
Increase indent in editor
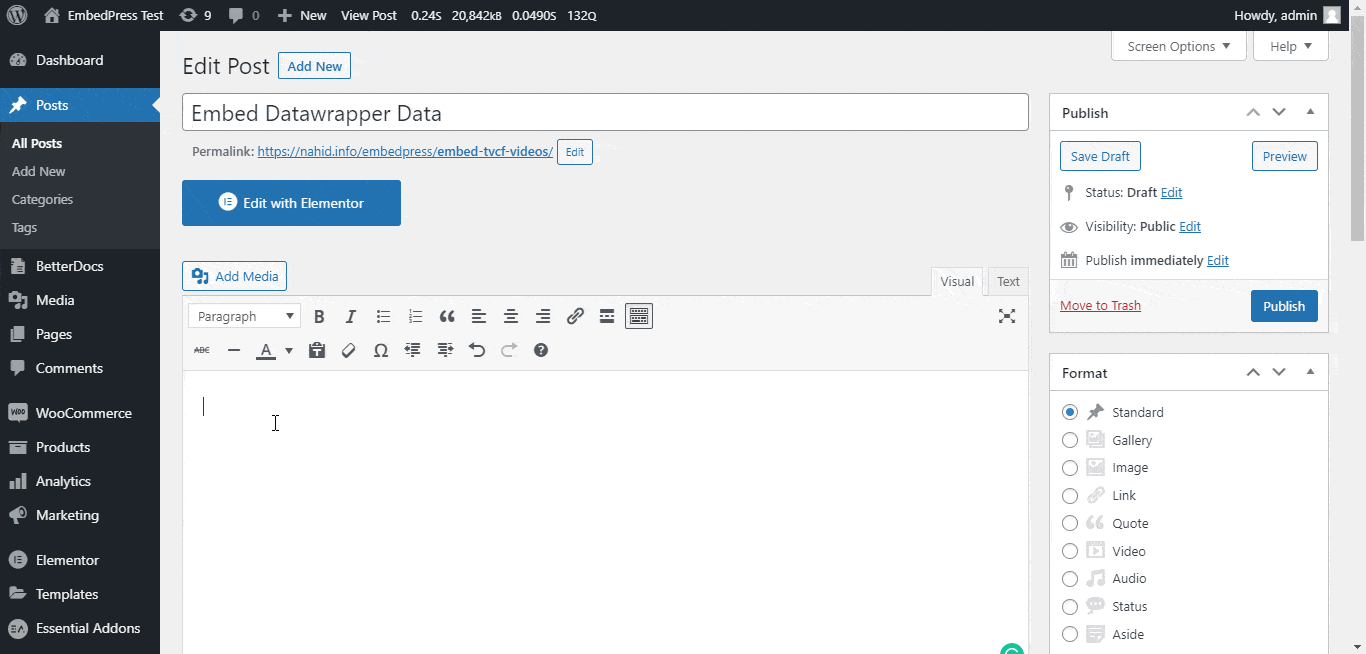[x=445, y=350]
